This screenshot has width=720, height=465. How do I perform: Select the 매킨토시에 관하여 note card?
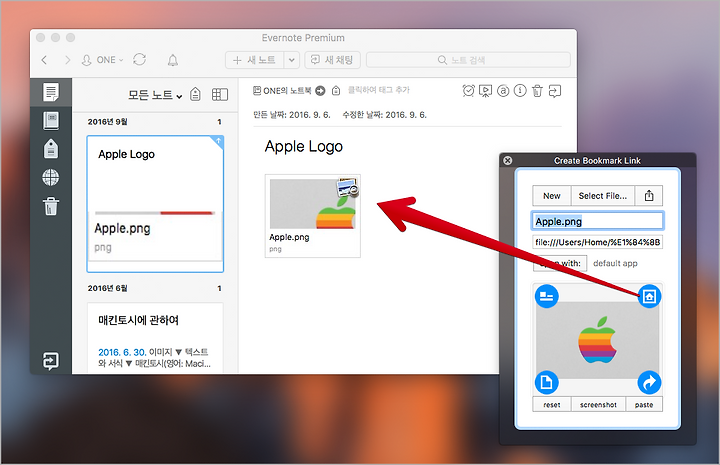(x=155, y=337)
